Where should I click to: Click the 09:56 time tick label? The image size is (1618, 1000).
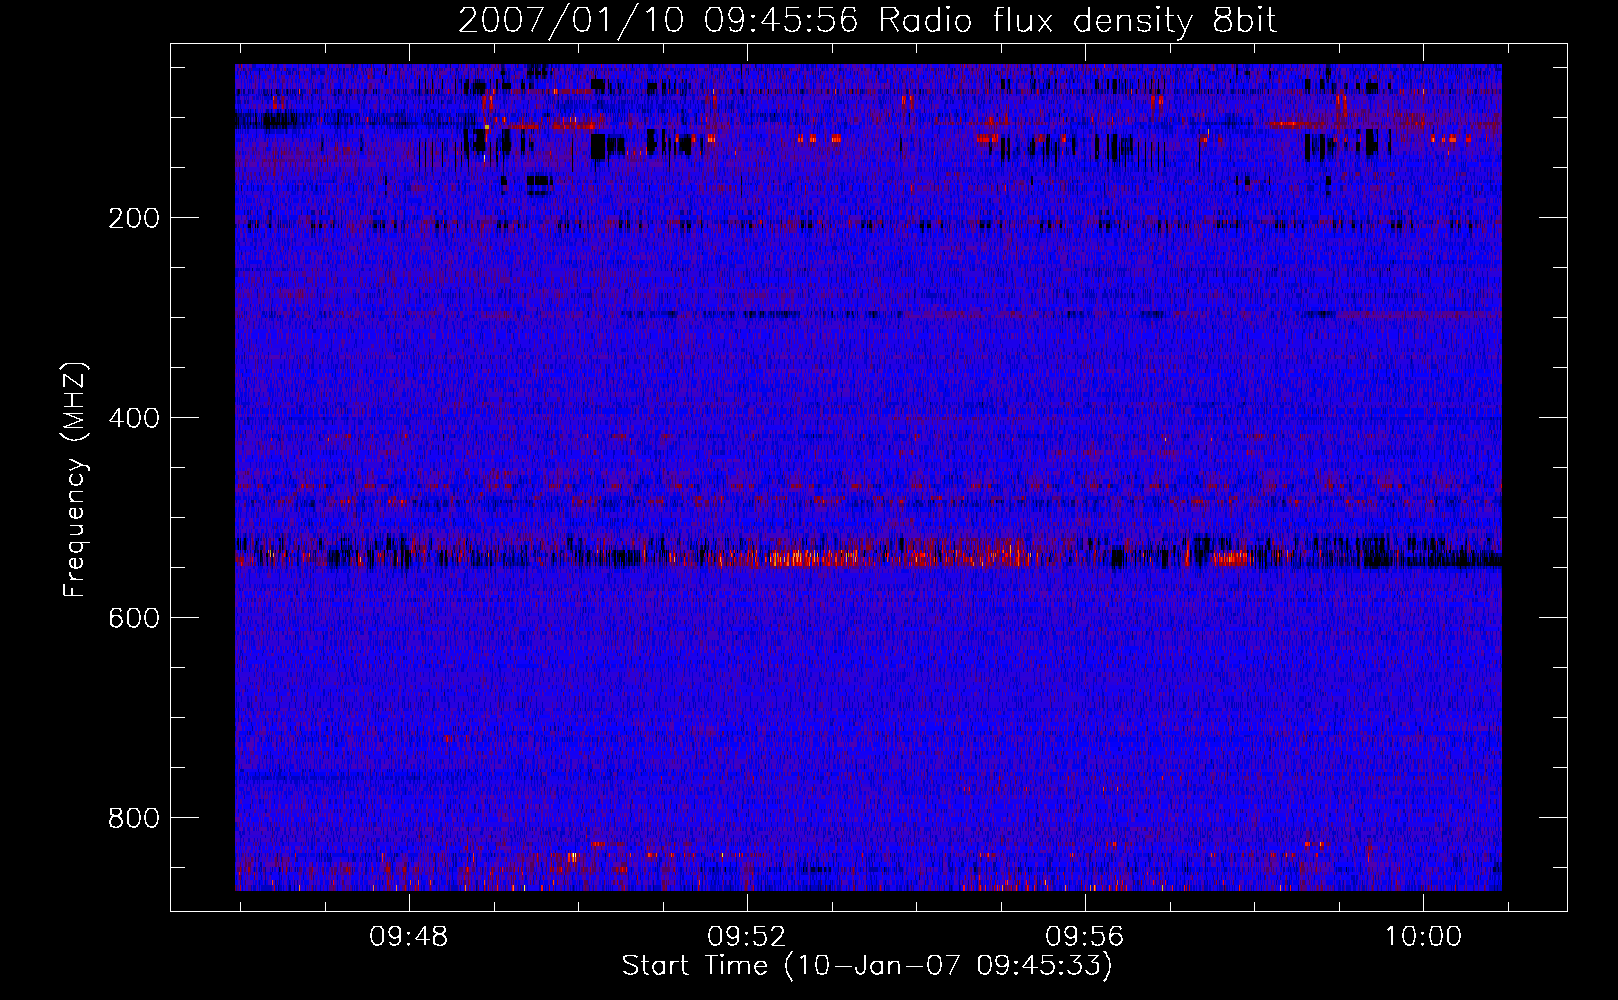[1085, 937]
